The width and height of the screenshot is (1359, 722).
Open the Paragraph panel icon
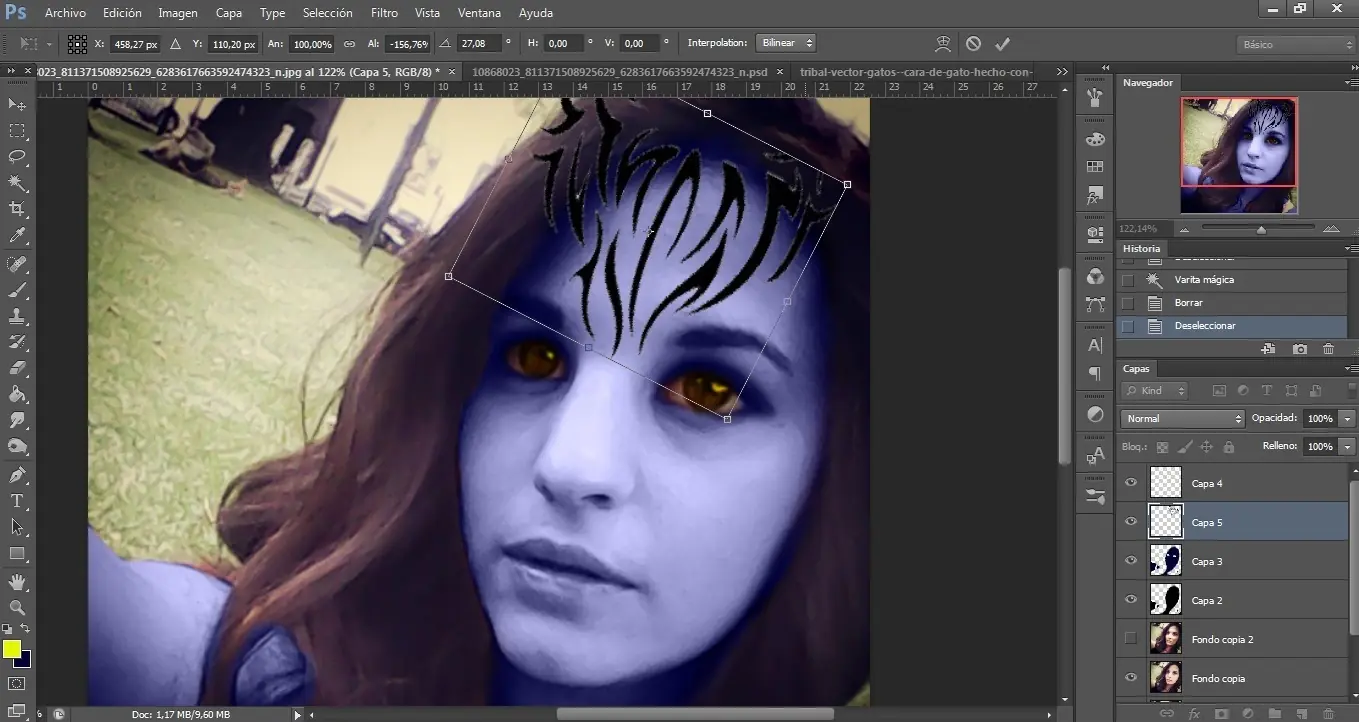click(x=1095, y=374)
